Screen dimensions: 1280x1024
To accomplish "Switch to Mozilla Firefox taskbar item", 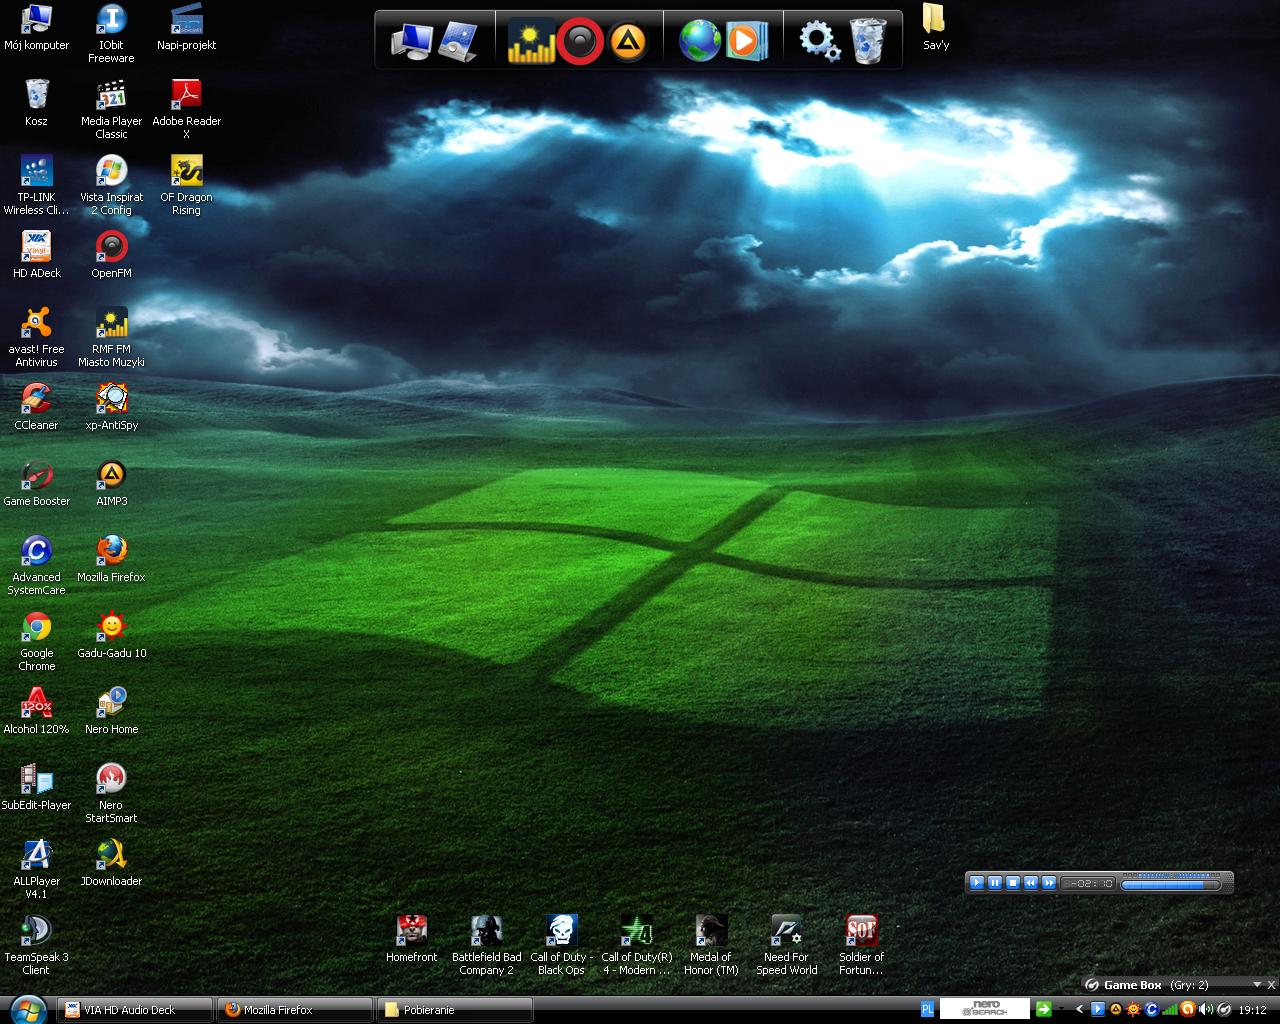I will pos(295,1010).
